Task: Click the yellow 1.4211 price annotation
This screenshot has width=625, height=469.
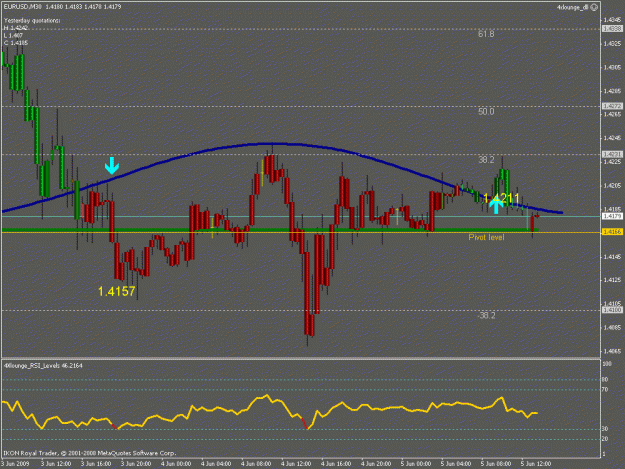Action: point(501,198)
